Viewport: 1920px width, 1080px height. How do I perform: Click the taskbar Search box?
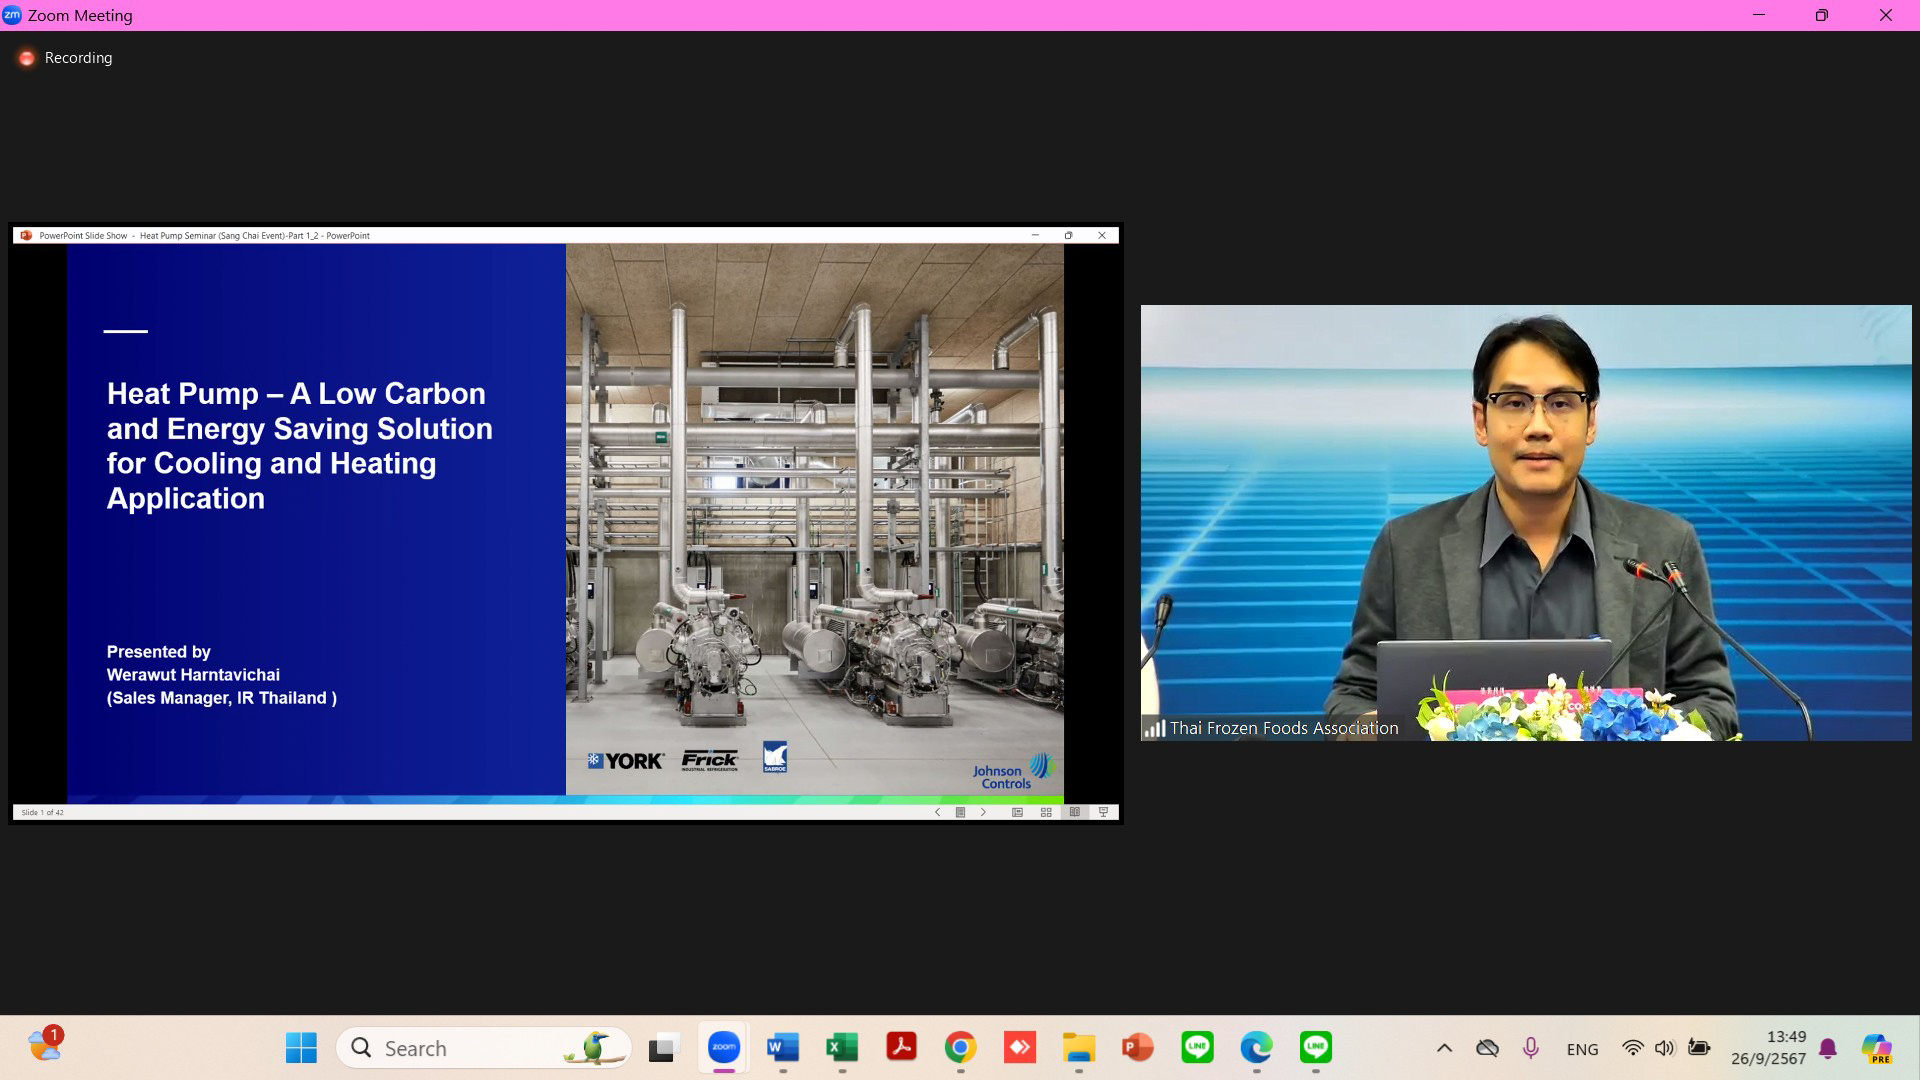484,1048
